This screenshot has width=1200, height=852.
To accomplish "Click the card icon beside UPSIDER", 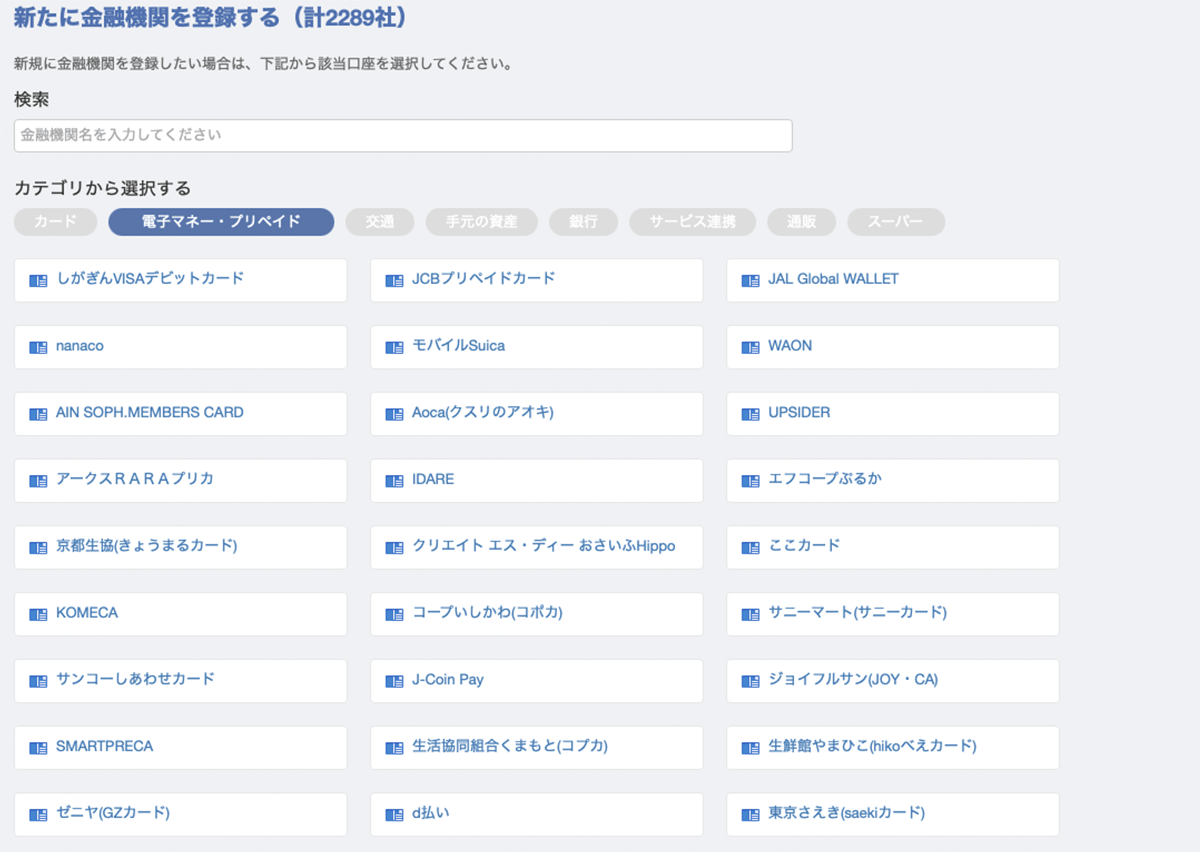I will pyautogui.click(x=750, y=414).
